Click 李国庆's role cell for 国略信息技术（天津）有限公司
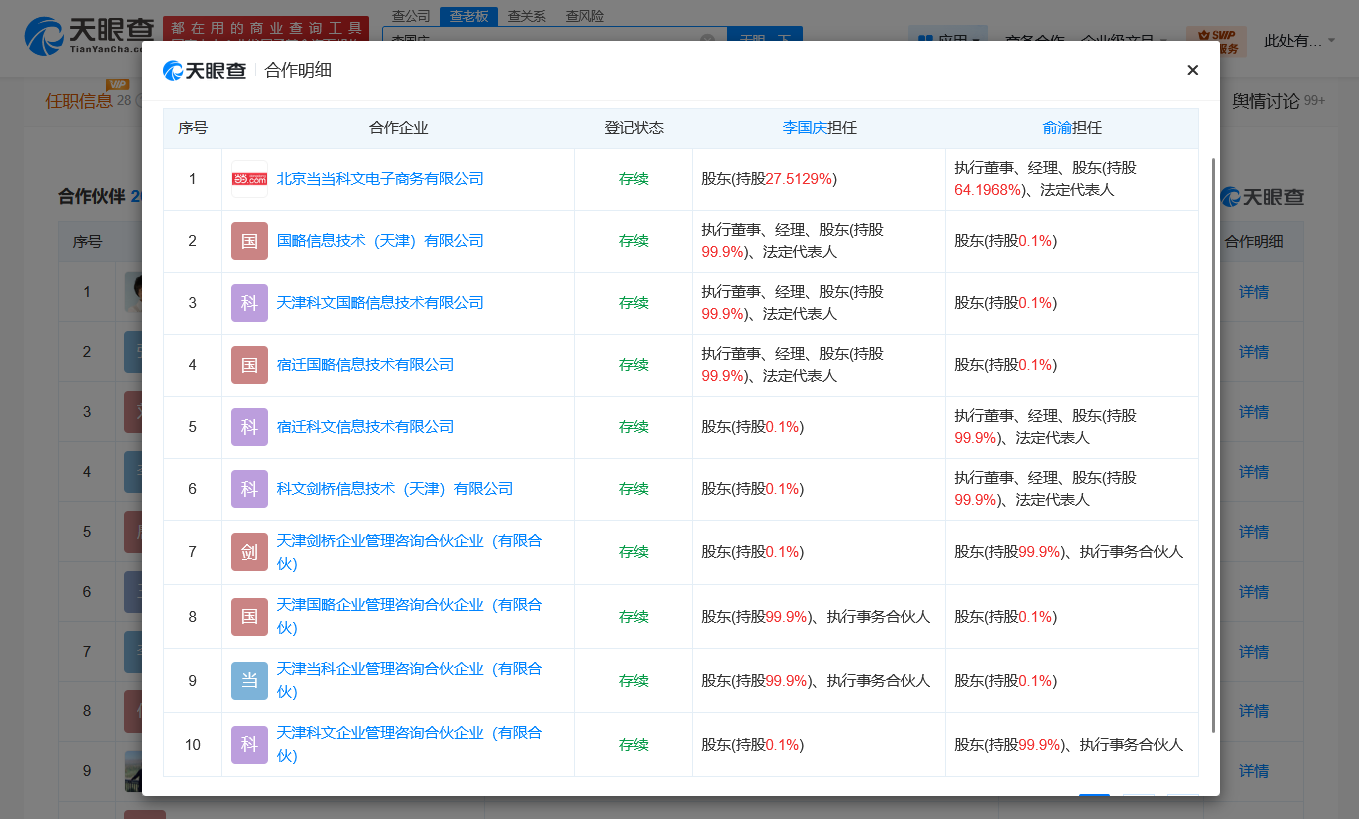The image size is (1359, 819). coord(819,241)
